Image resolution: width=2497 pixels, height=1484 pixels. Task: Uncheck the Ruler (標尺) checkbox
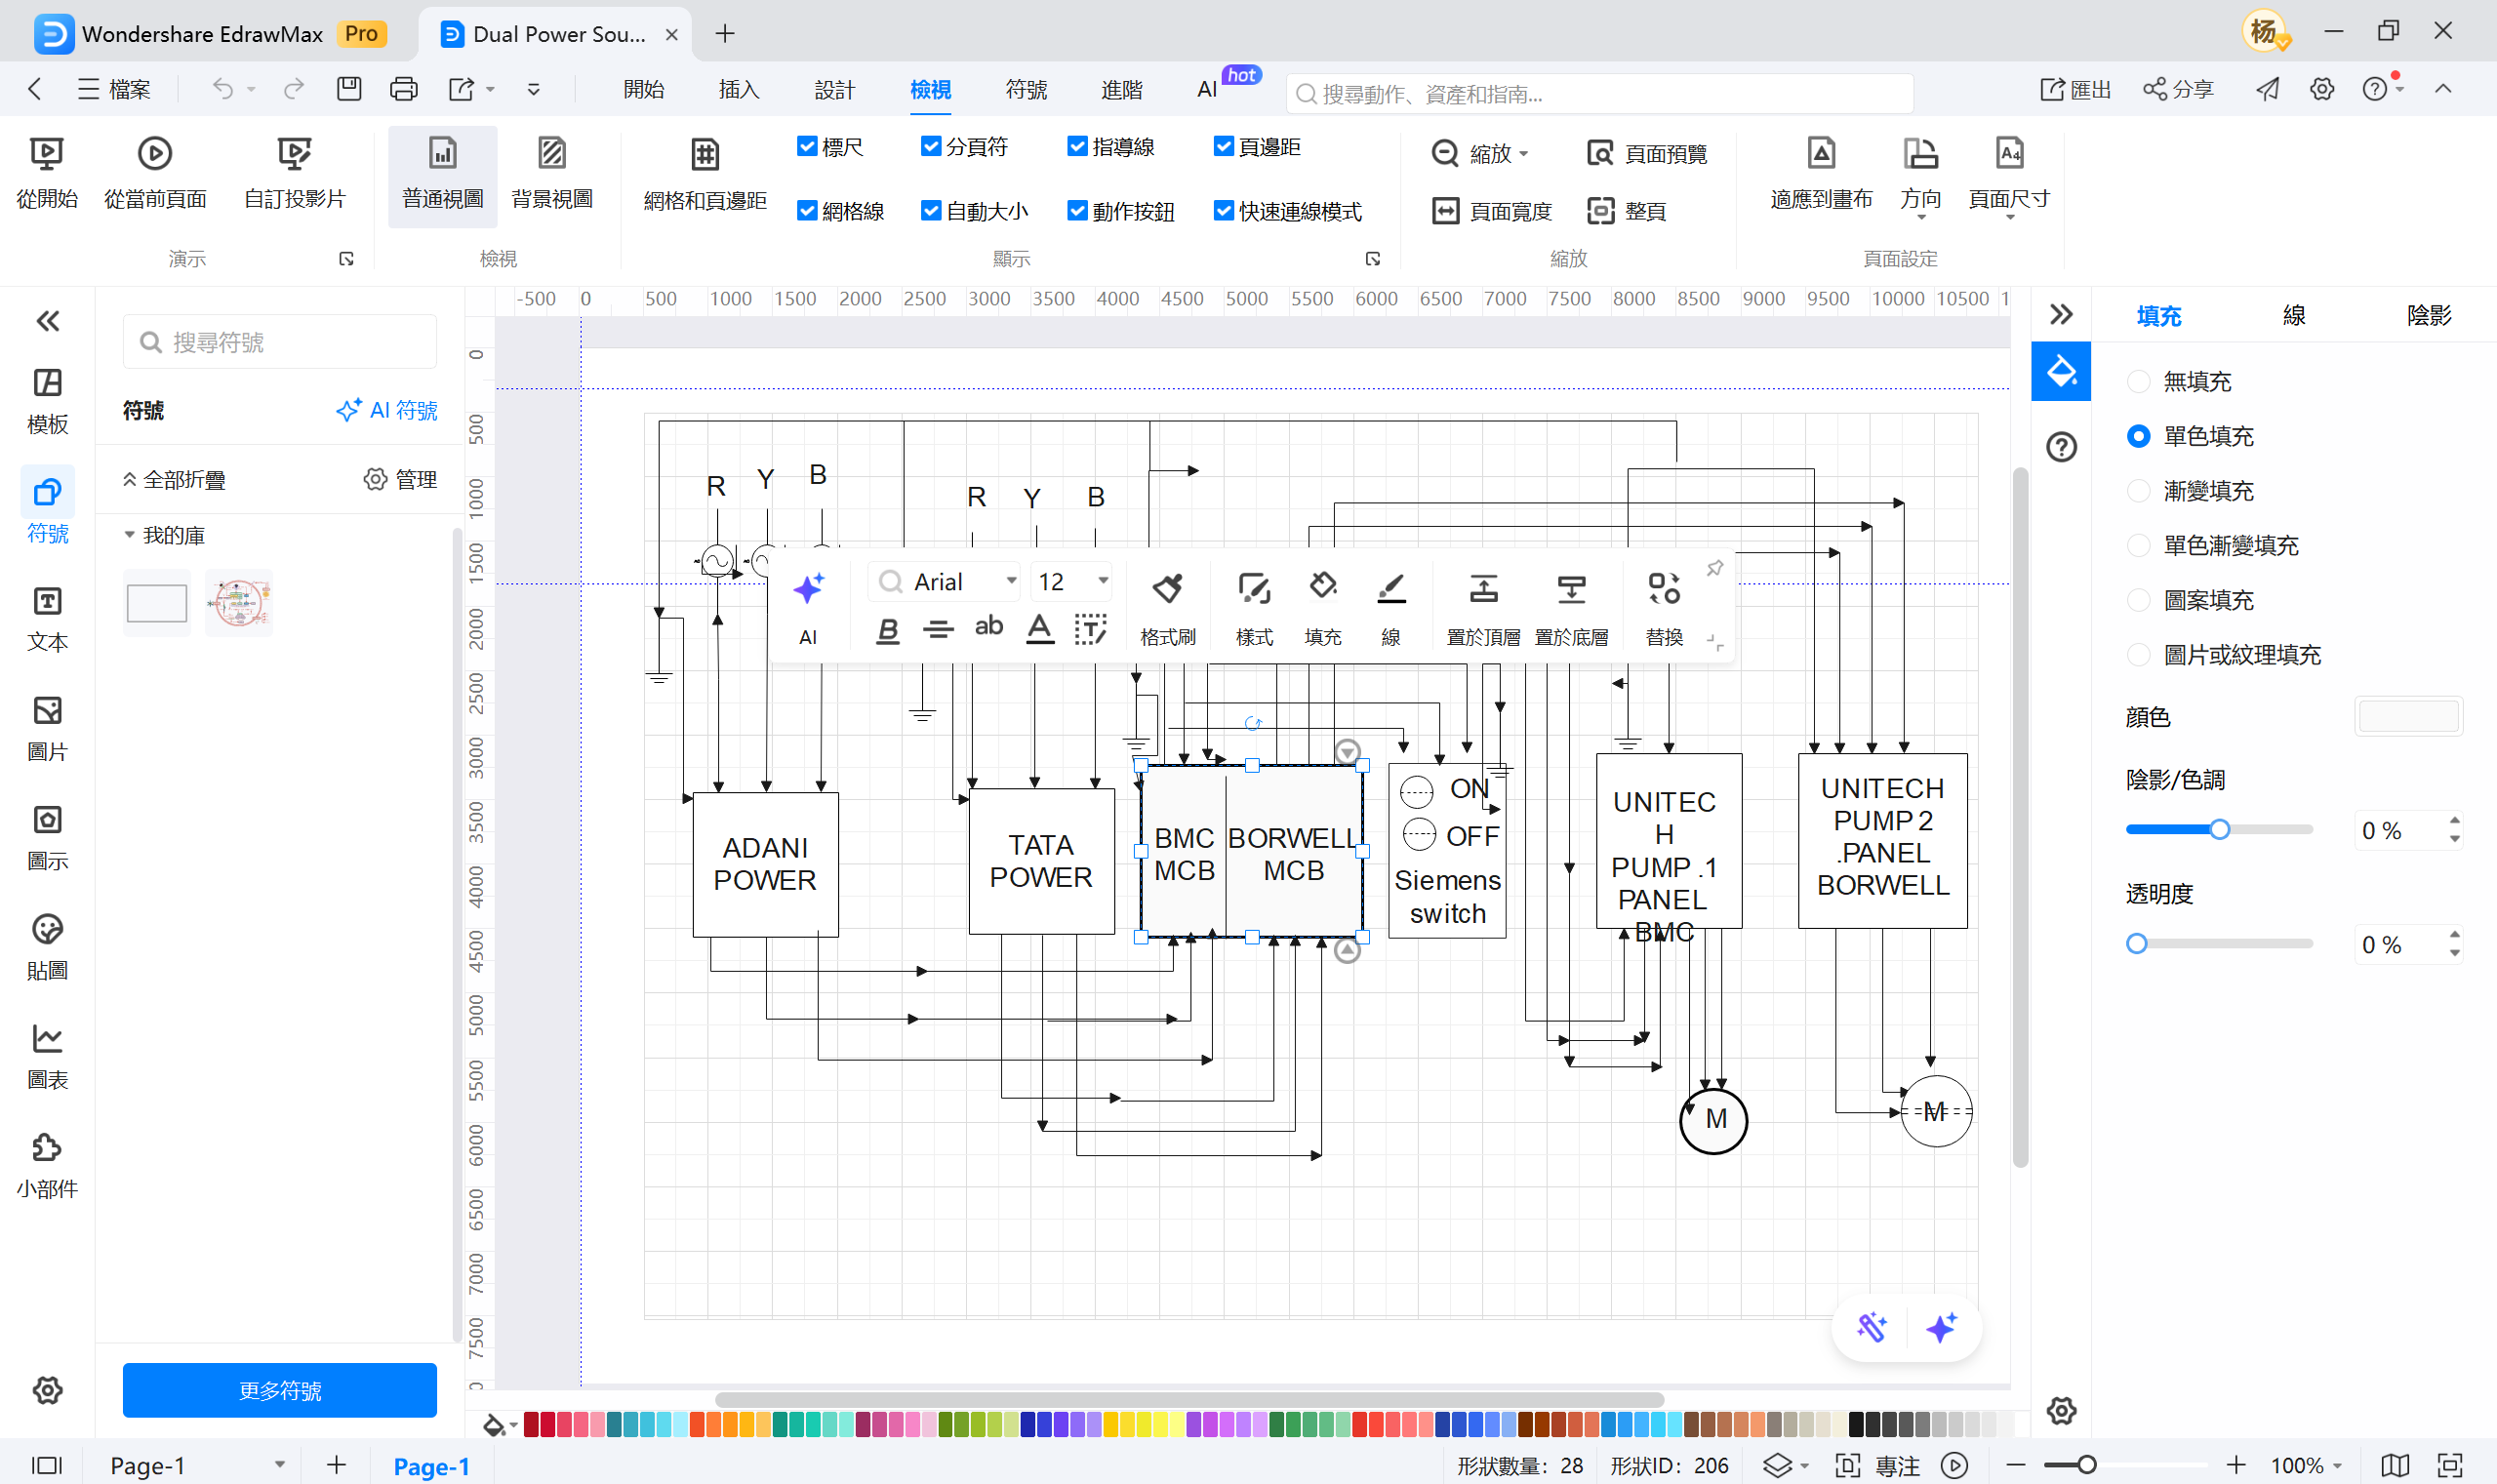(807, 147)
